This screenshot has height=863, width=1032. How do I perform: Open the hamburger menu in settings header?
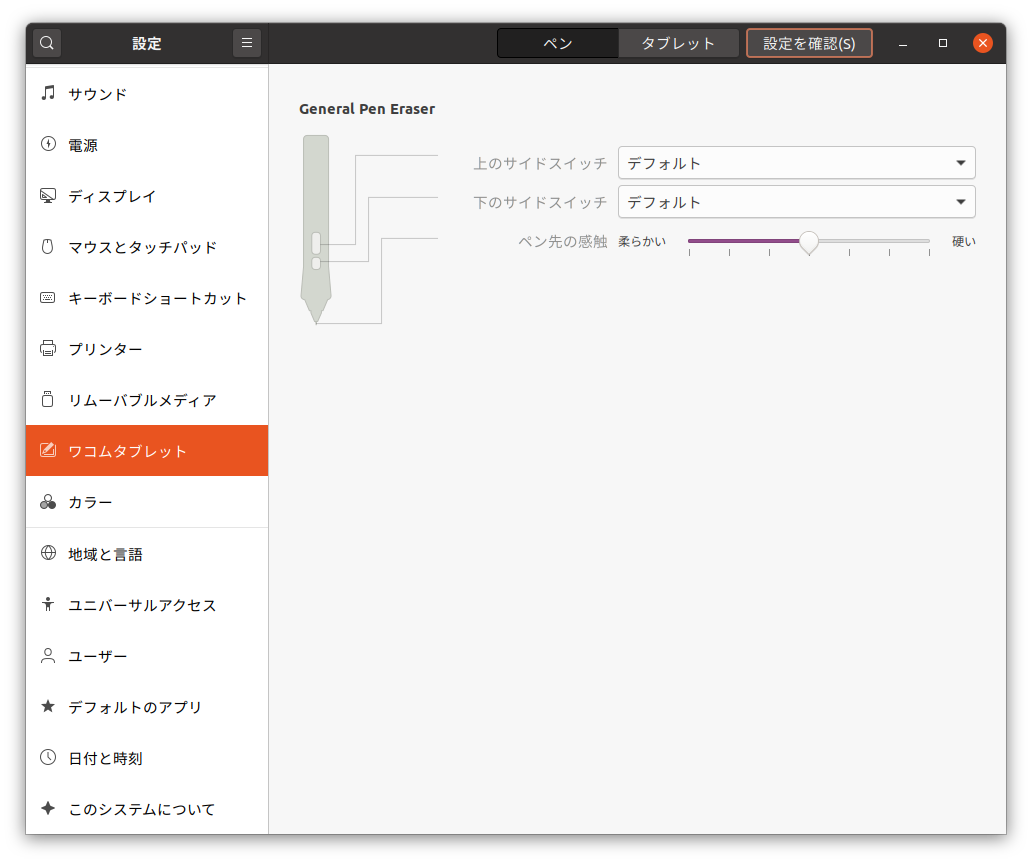click(247, 43)
